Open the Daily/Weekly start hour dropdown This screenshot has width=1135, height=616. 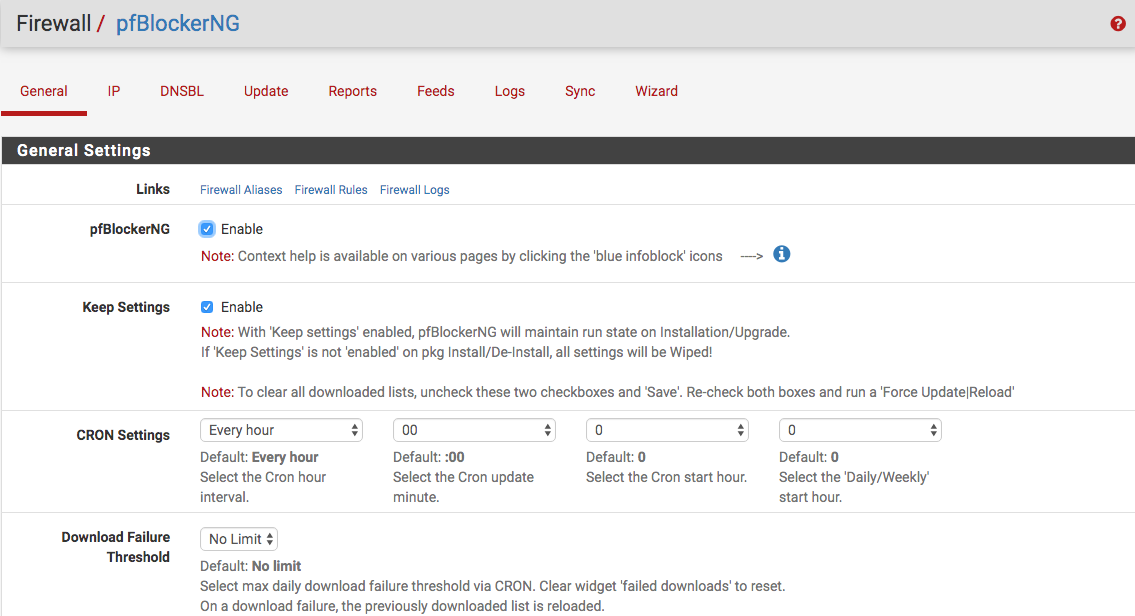[x=860, y=430]
